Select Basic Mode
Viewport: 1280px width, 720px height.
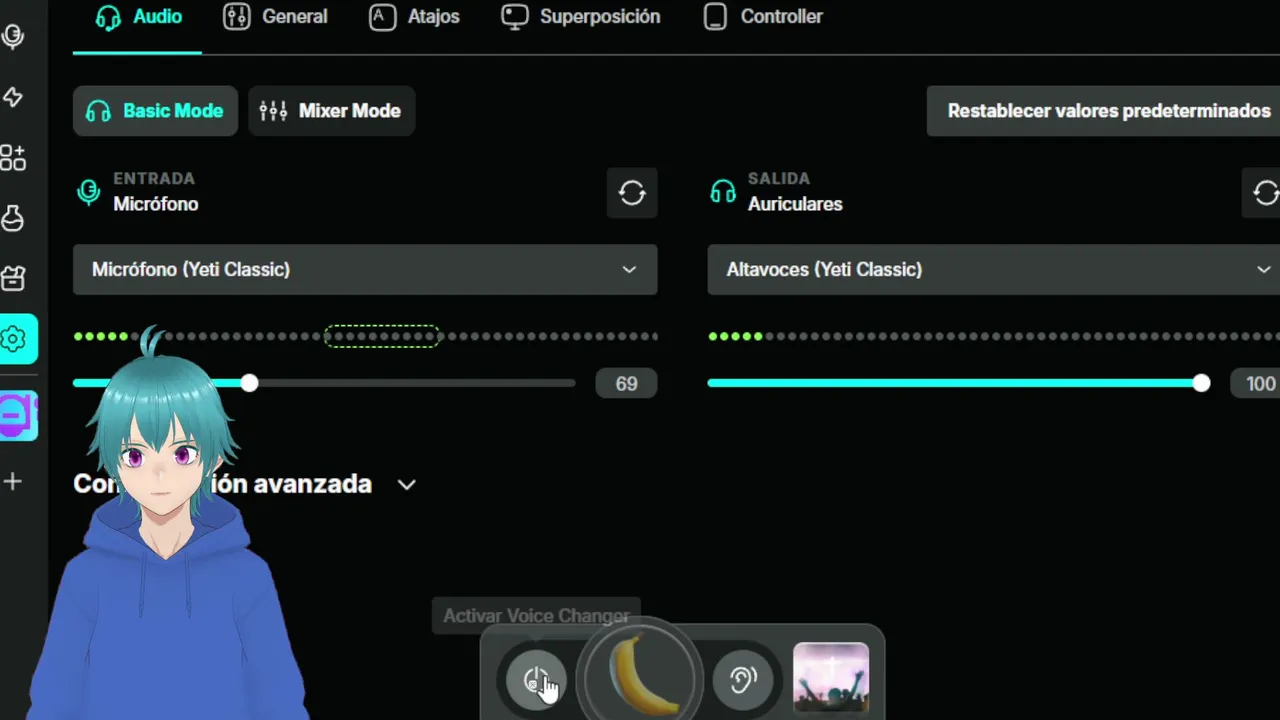click(x=155, y=111)
